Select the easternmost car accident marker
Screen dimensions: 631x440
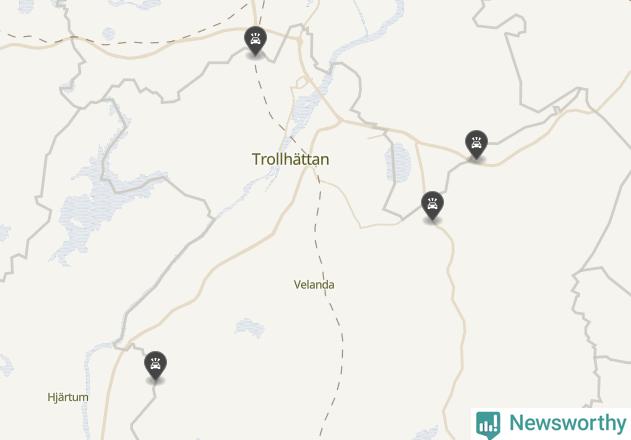[x=476, y=144]
